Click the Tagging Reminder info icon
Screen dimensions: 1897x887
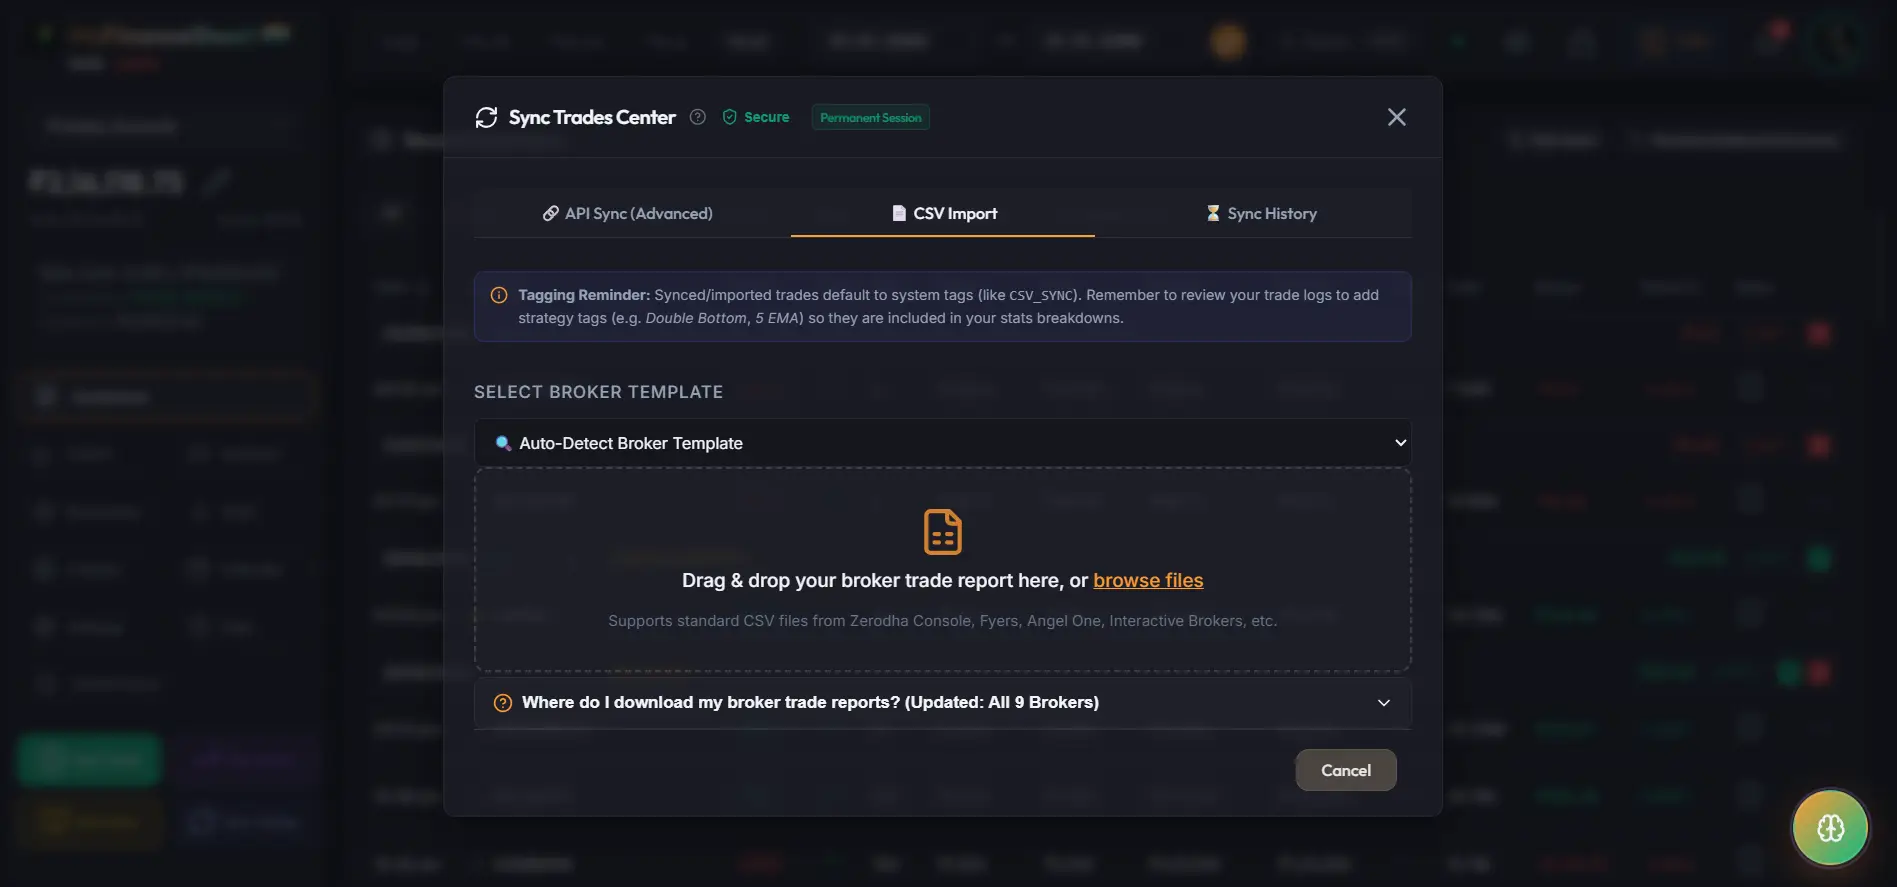tap(499, 295)
